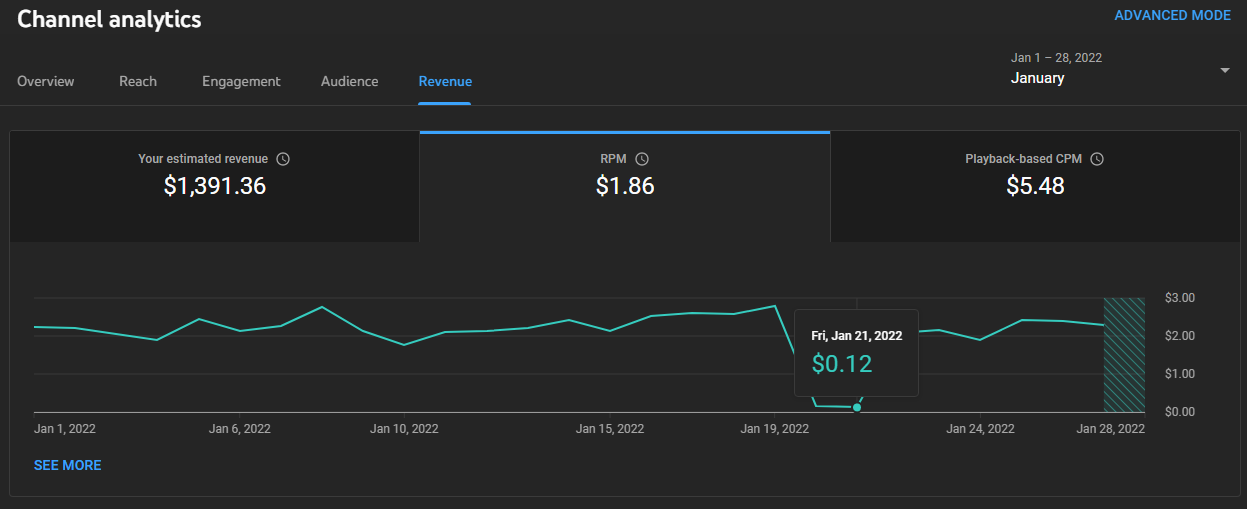Viewport: 1247px width, 509px height.
Task: Select the RPM metric card
Action: pos(624,186)
